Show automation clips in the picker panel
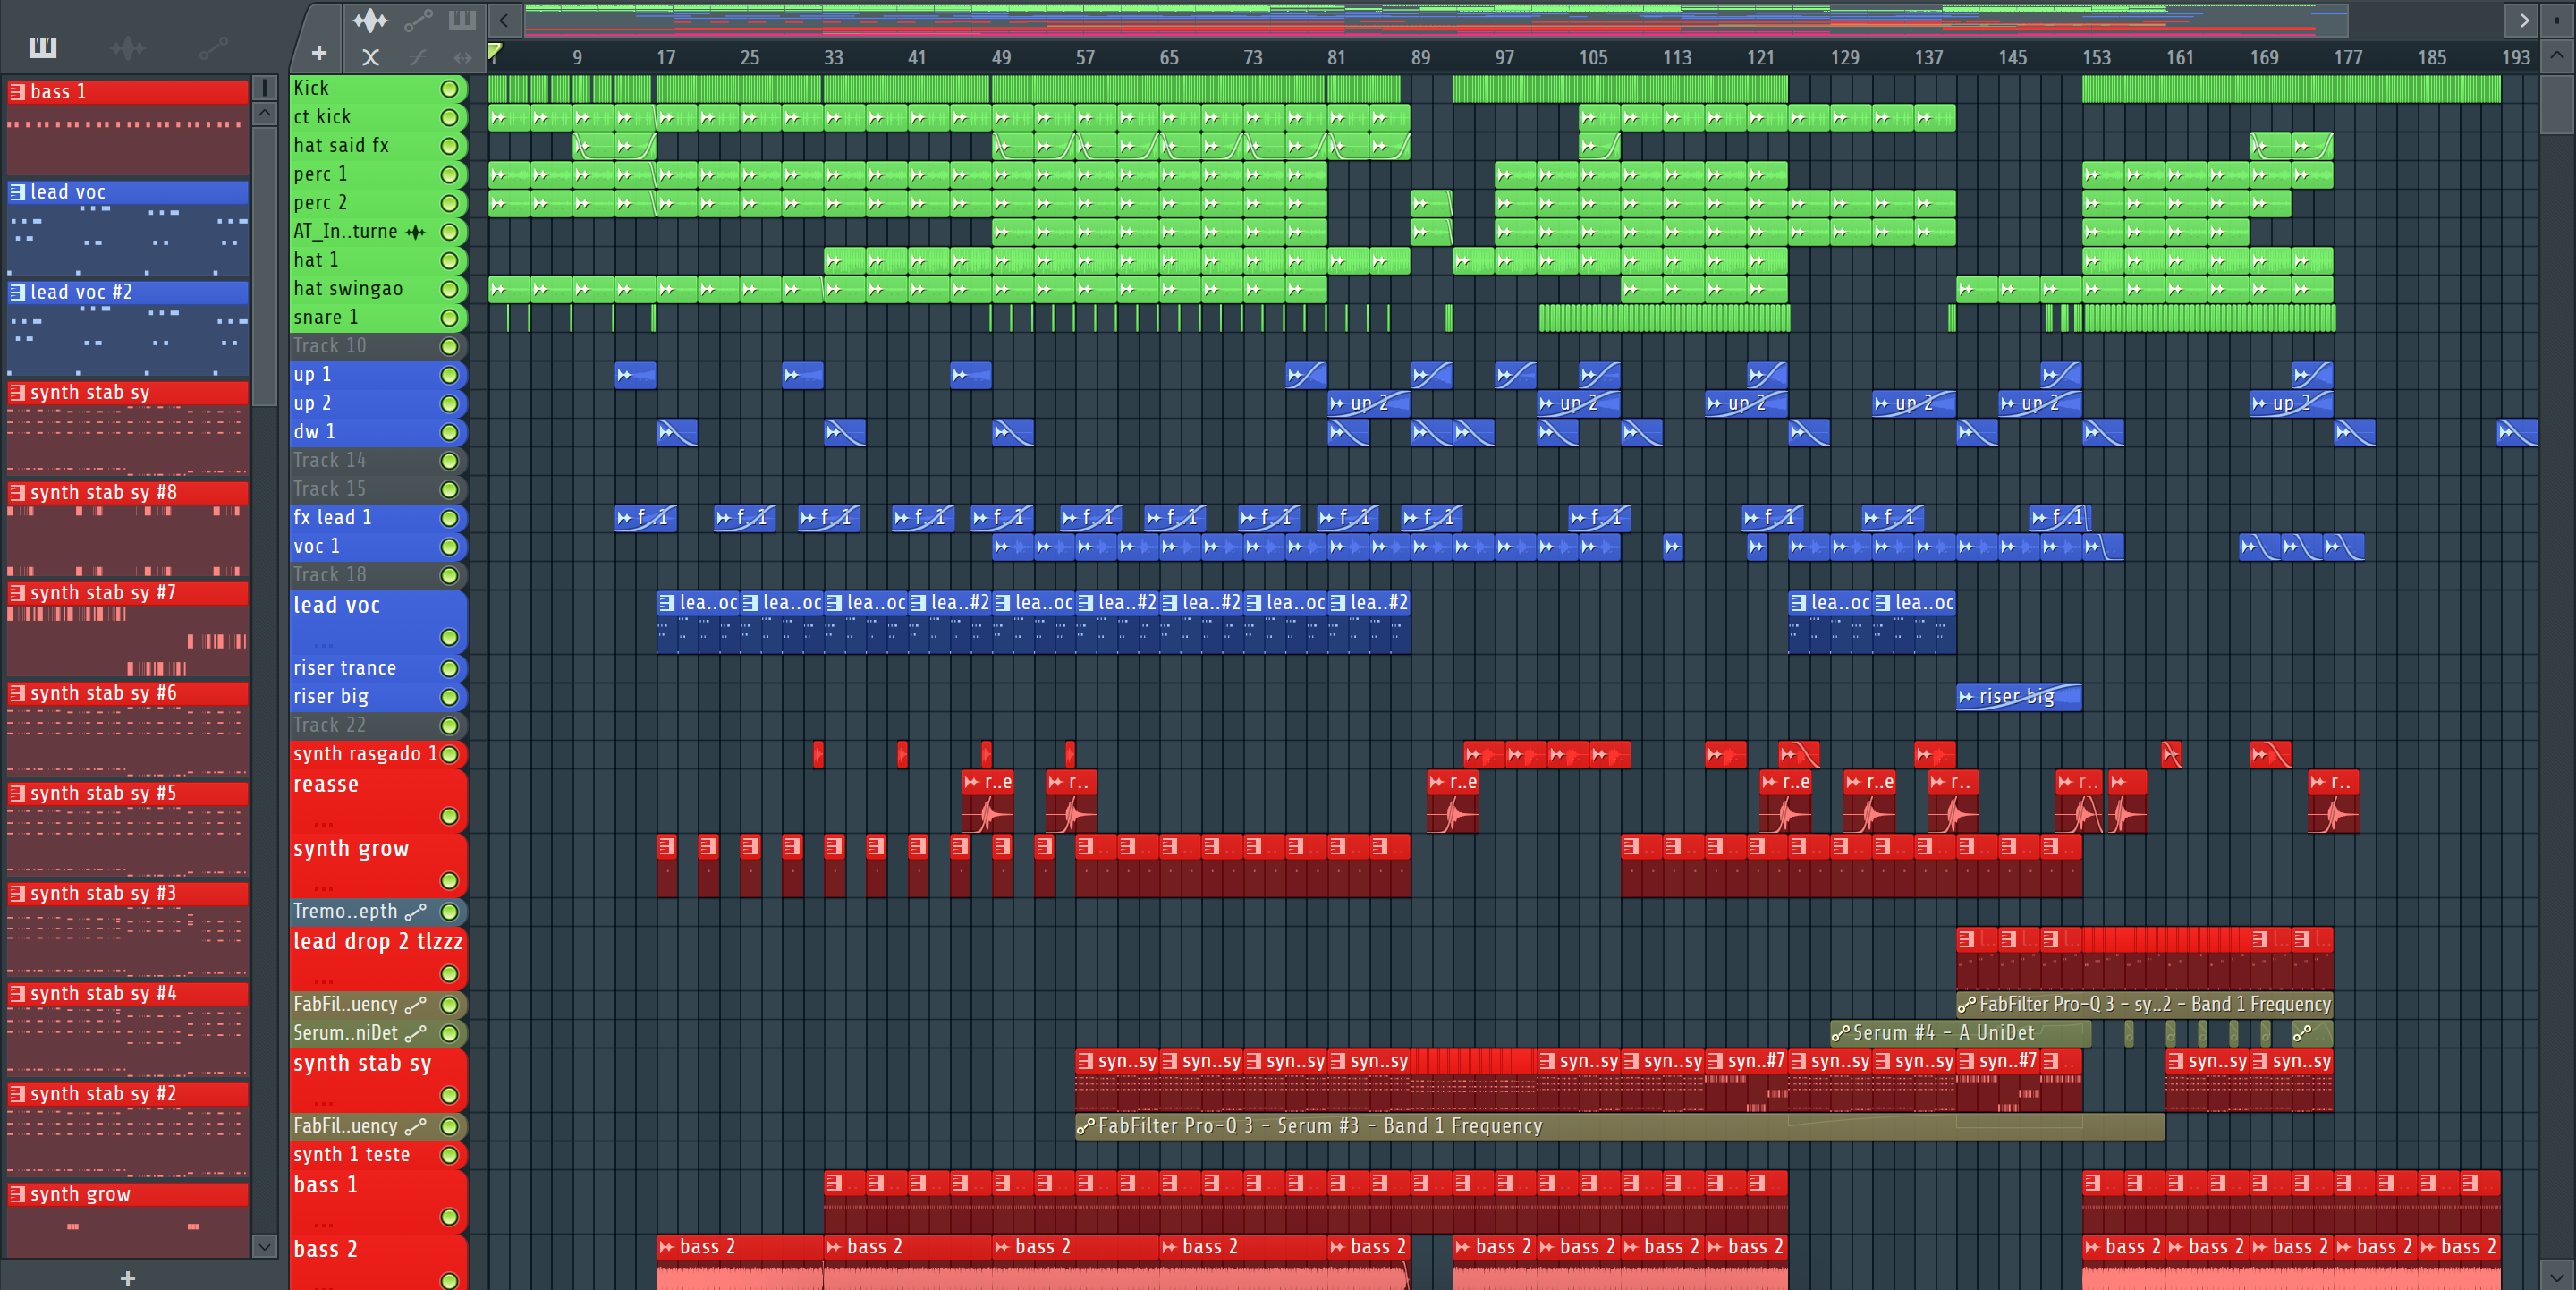Screen dimensions: 2576x1290 213,47
